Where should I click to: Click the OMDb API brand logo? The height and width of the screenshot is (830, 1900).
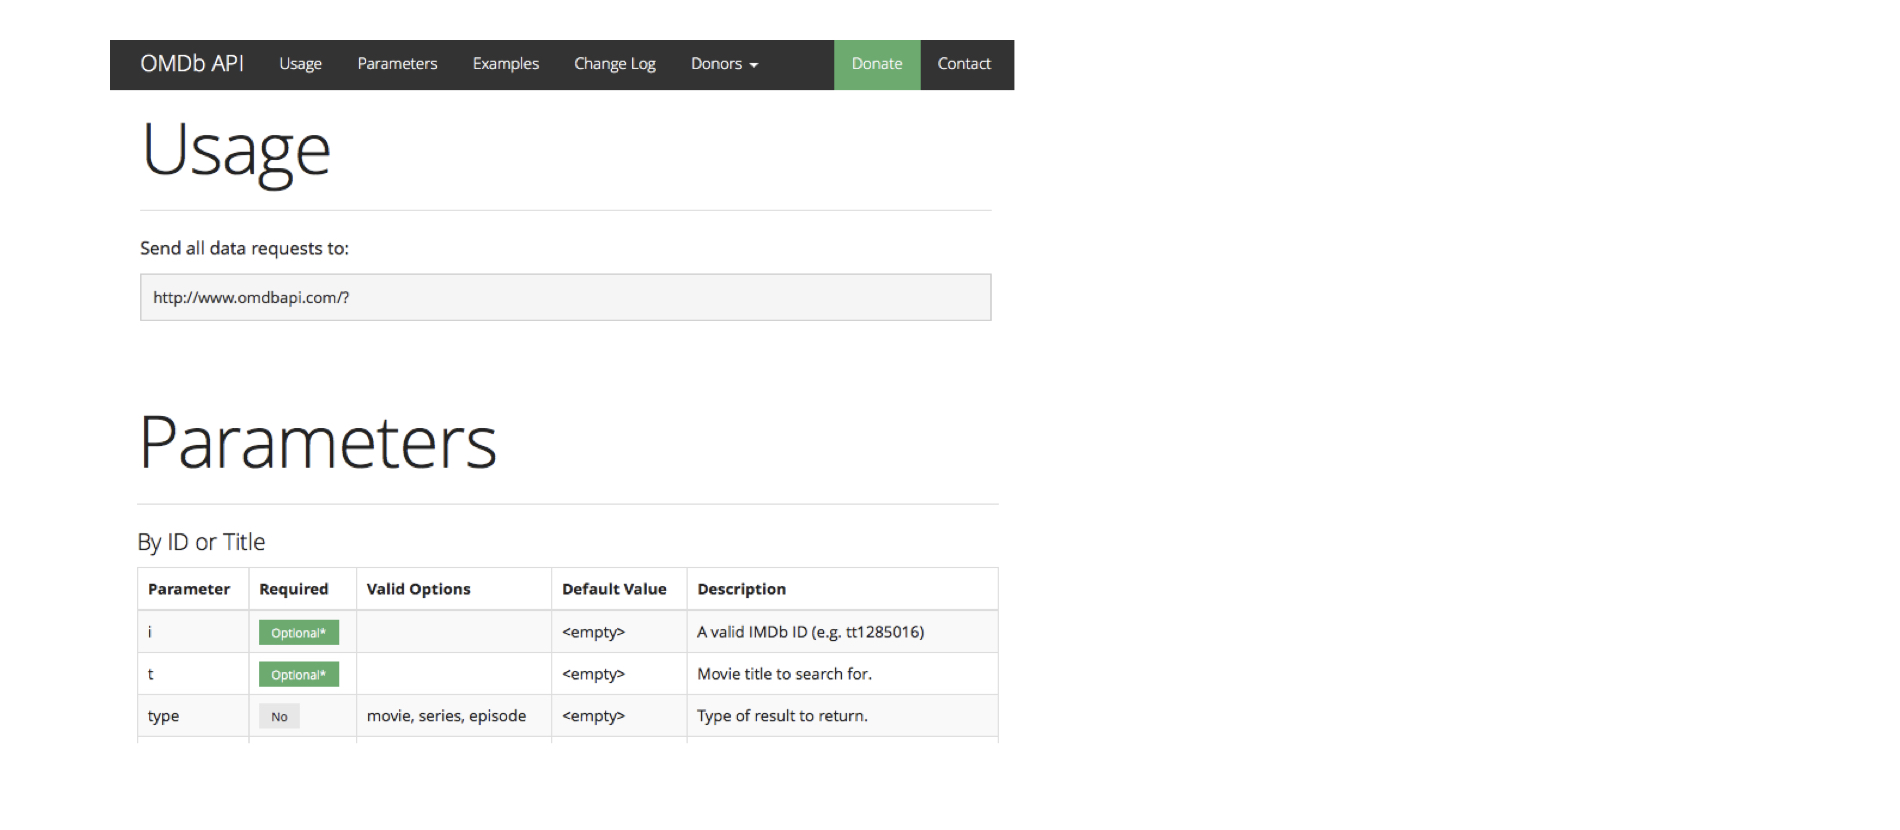[x=192, y=64]
